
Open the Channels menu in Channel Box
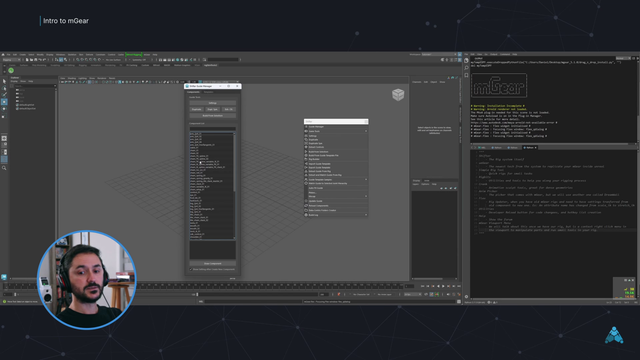[417, 82]
